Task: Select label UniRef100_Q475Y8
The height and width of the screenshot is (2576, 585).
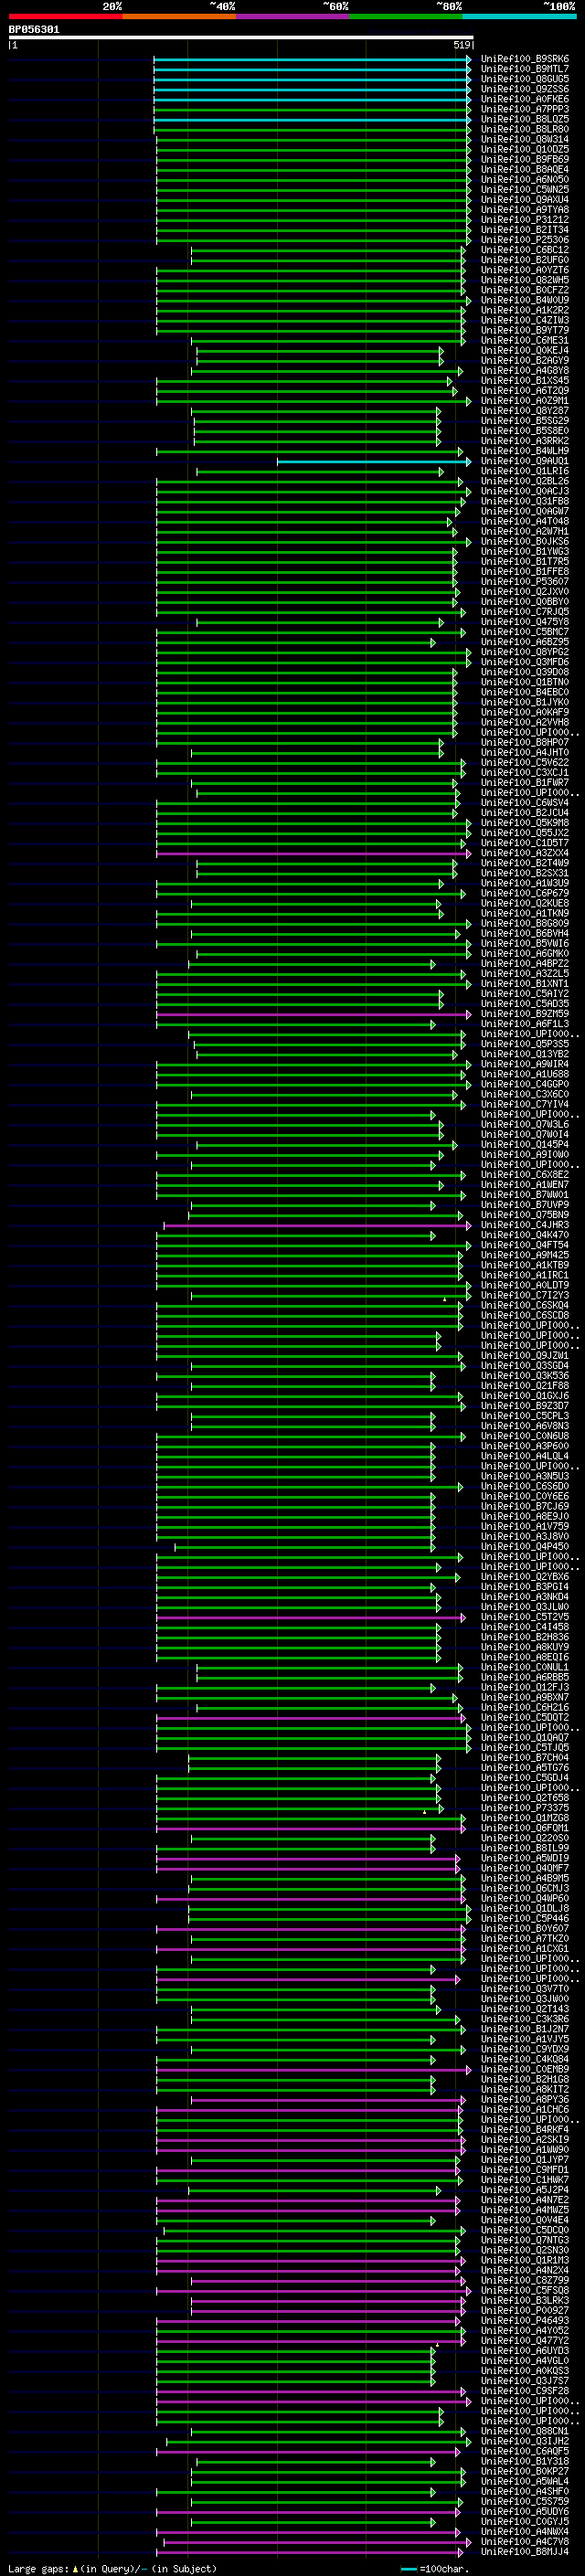Action: [x=525, y=622]
